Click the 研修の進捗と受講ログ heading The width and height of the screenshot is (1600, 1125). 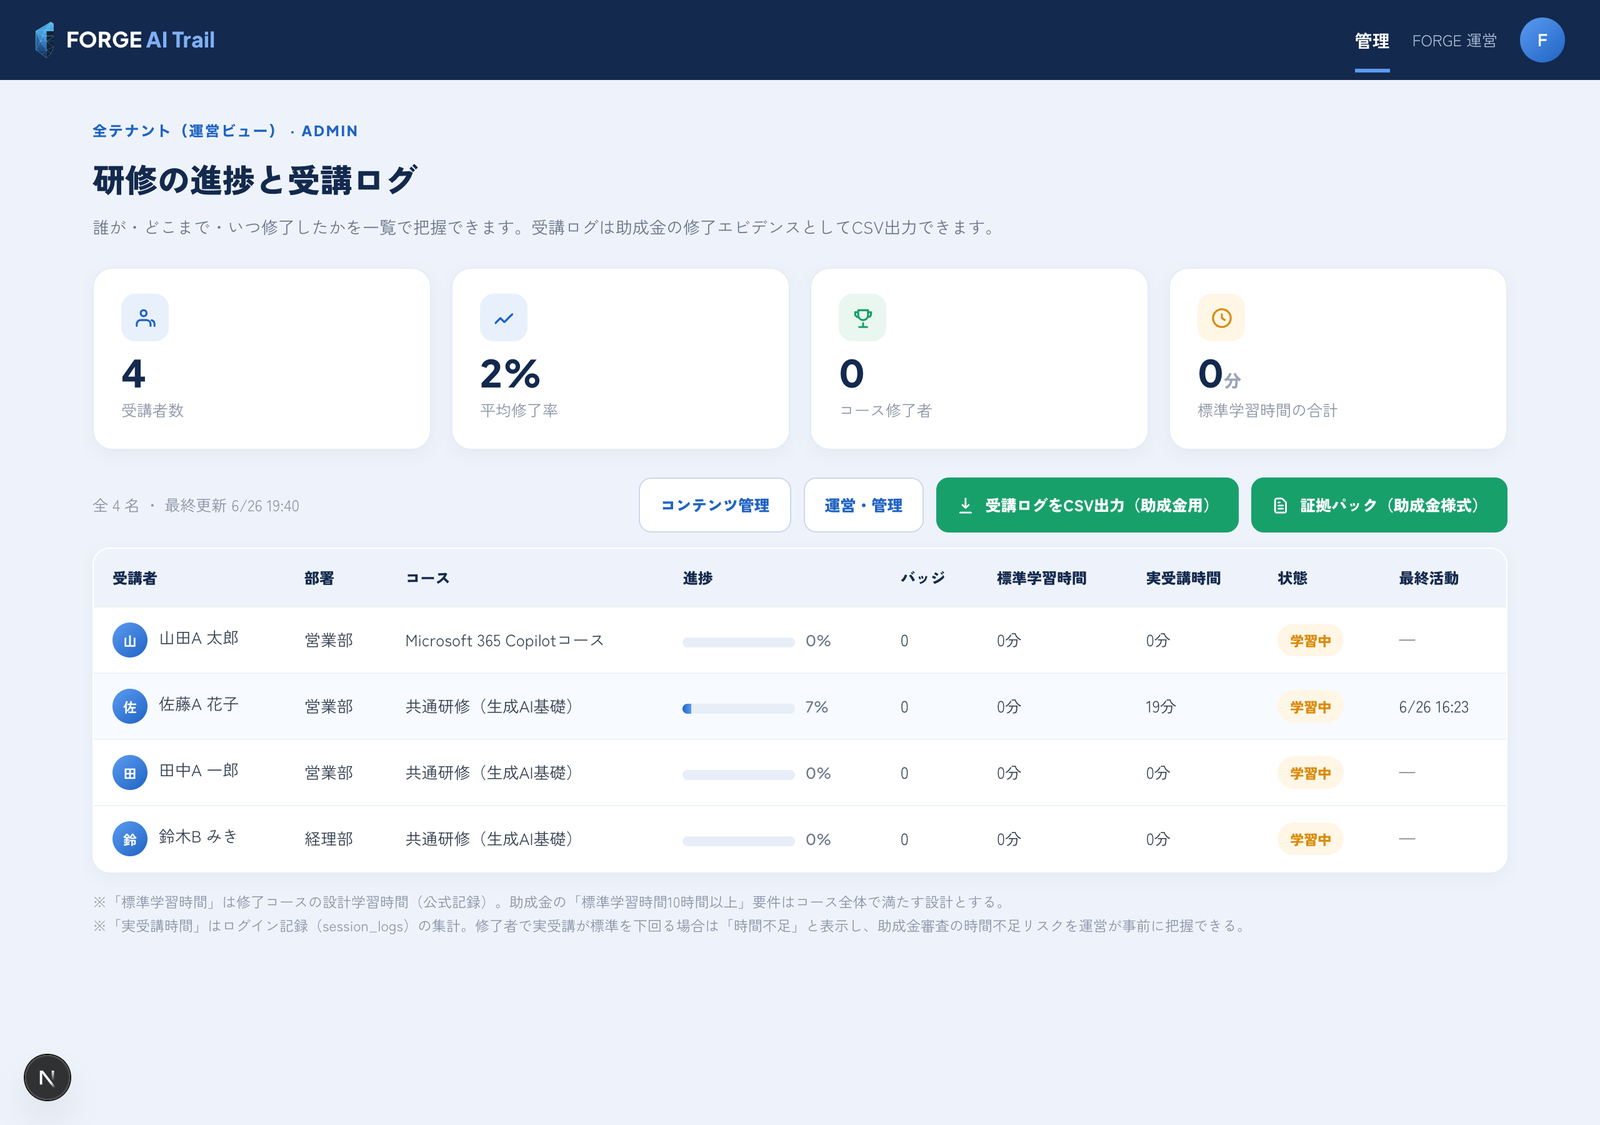tap(255, 180)
